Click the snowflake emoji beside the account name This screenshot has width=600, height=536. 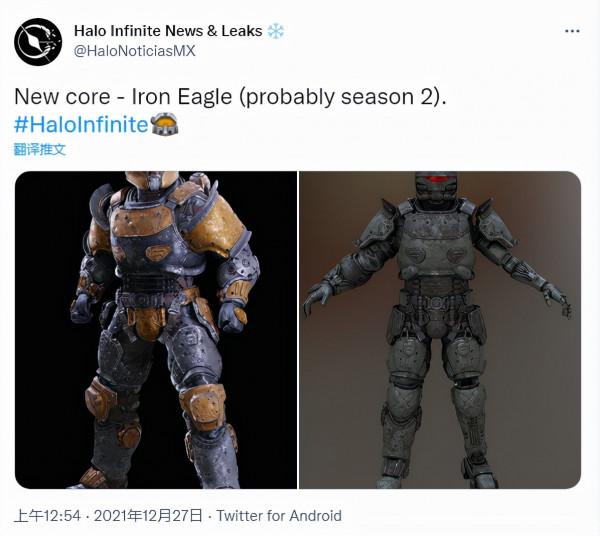pyautogui.click(x=276, y=31)
